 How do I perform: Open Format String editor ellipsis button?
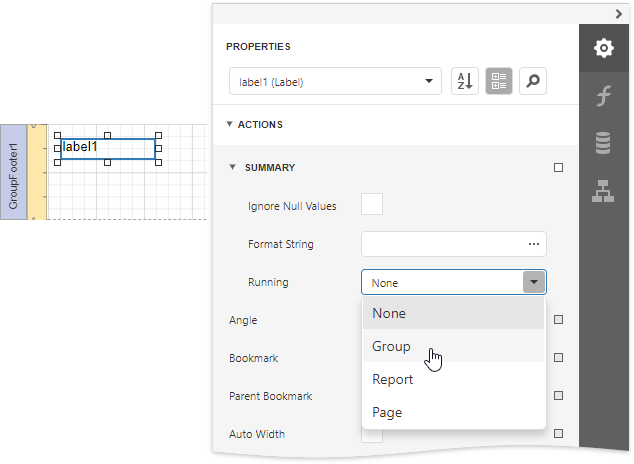(x=534, y=244)
